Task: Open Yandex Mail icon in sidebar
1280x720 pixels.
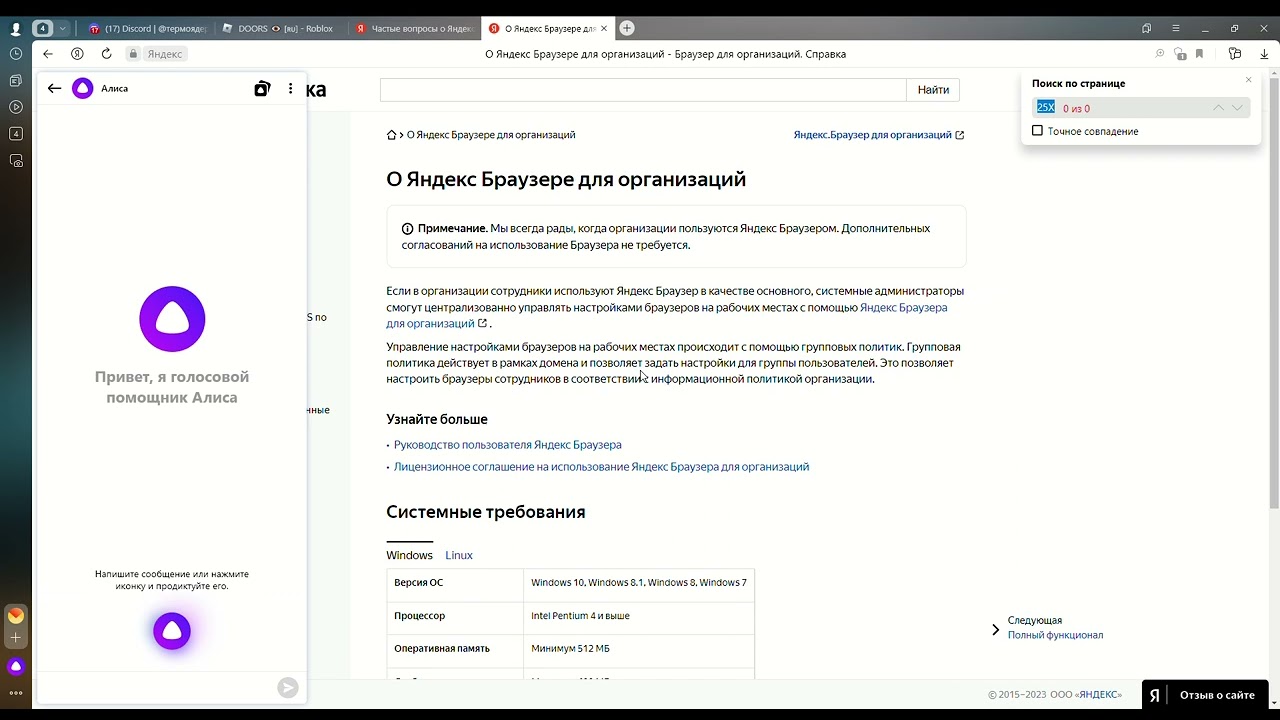Action: pos(16,616)
